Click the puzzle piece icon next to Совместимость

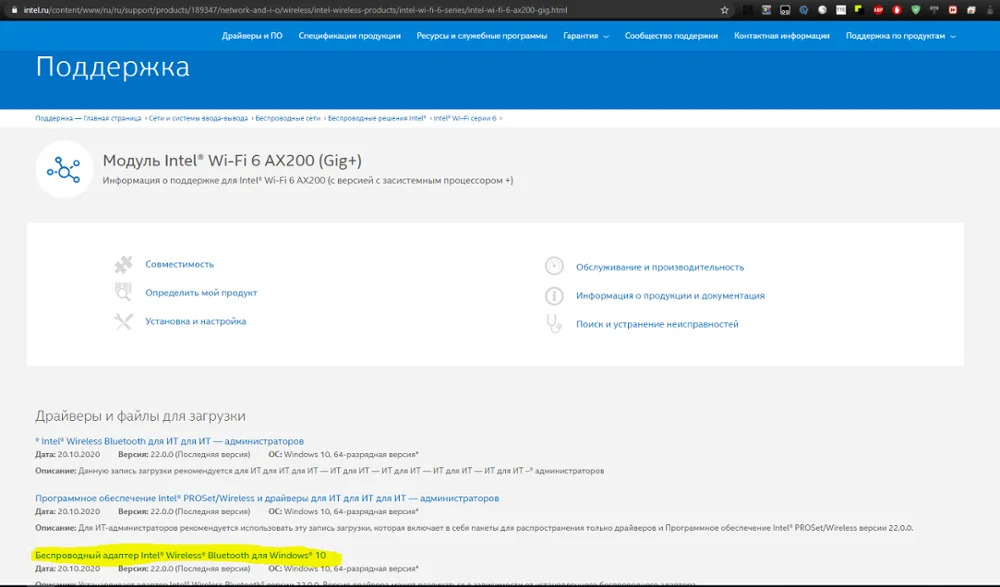pyautogui.click(x=123, y=264)
